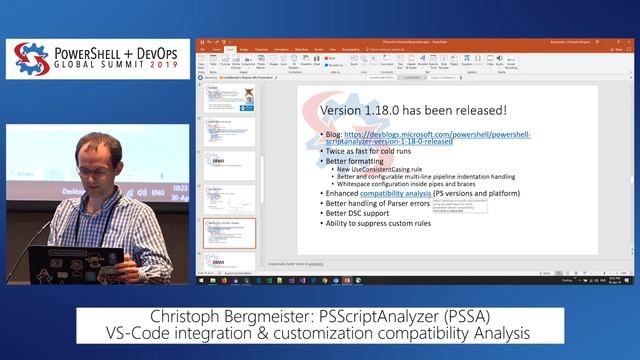
Task: Click the Link button in the ribbon
Action: click(x=364, y=61)
